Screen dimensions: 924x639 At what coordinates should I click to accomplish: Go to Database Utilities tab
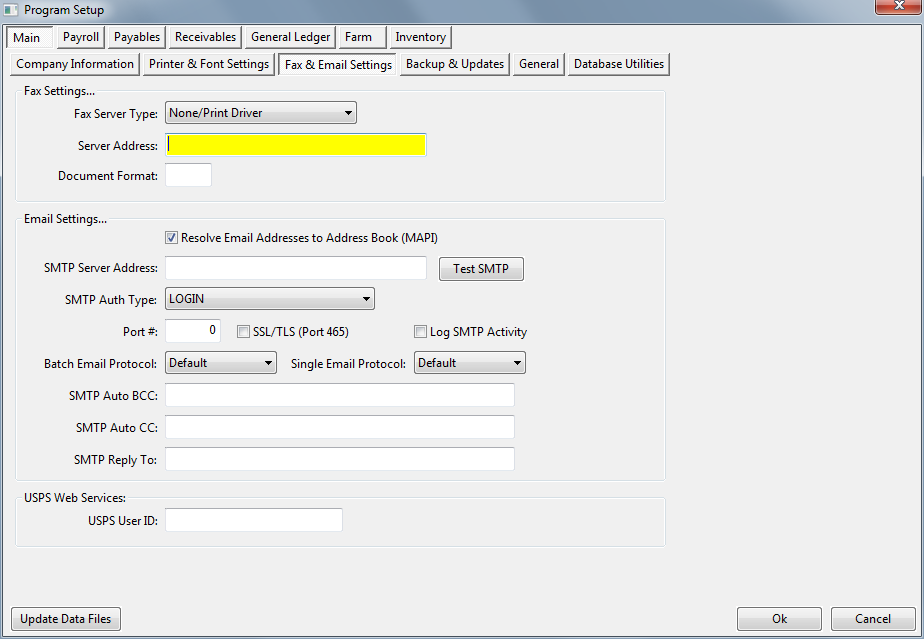point(618,64)
